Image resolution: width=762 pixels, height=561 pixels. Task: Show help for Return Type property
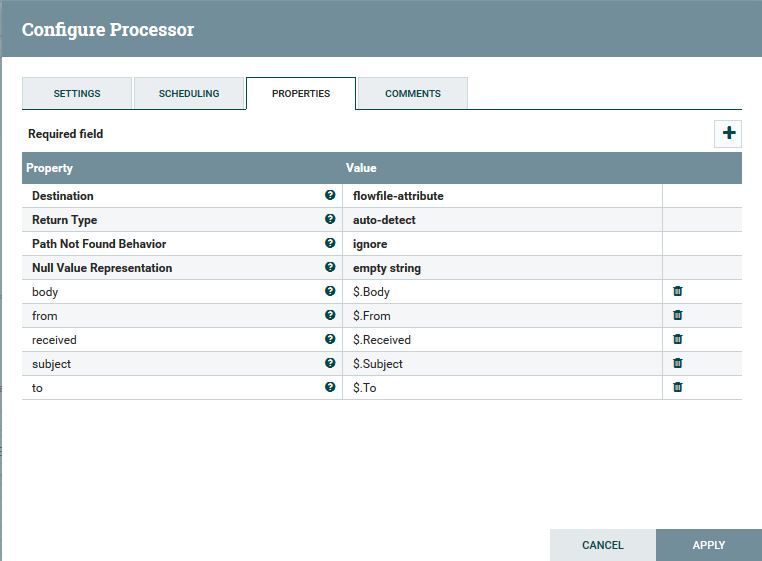point(330,220)
